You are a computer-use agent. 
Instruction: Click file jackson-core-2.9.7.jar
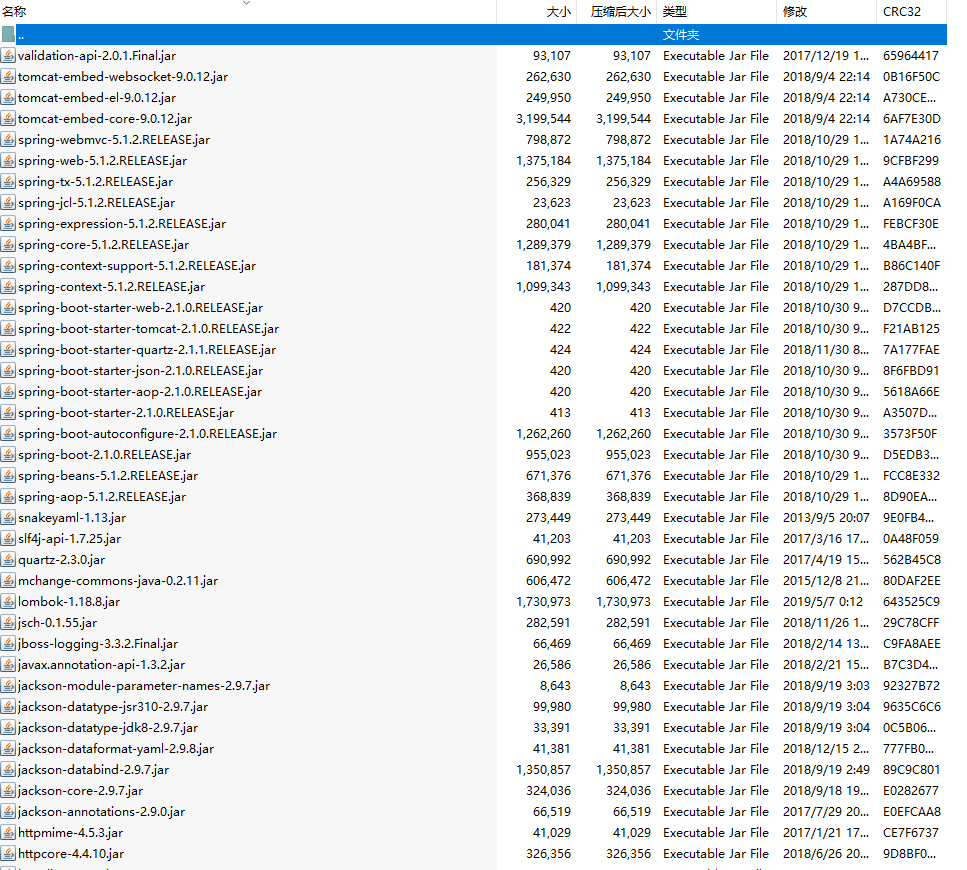pyautogui.click(x=80, y=790)
